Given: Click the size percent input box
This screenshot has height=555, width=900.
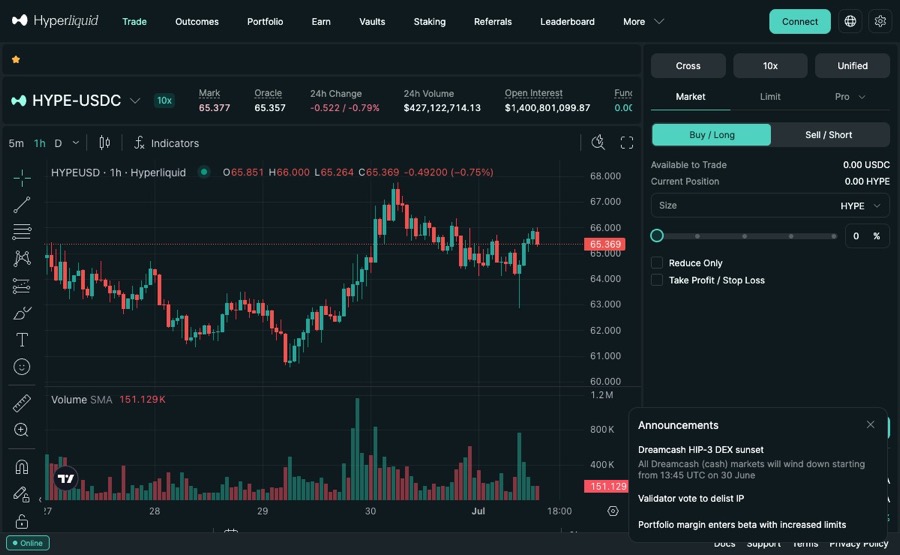Looking at the screenshot, I should click(867, 236).
